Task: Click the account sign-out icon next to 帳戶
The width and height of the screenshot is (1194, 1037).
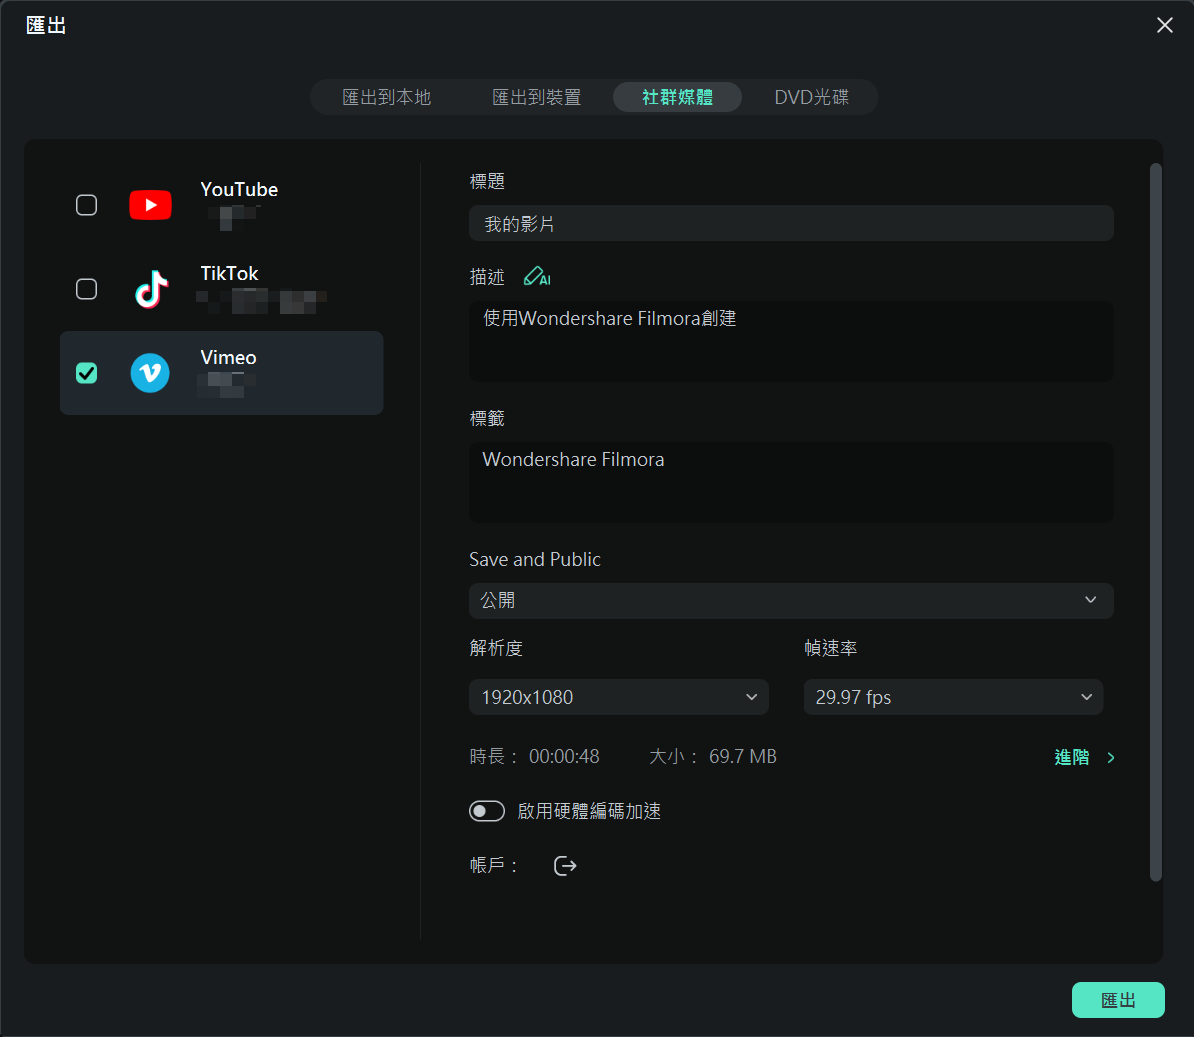Action: point(565,866)
